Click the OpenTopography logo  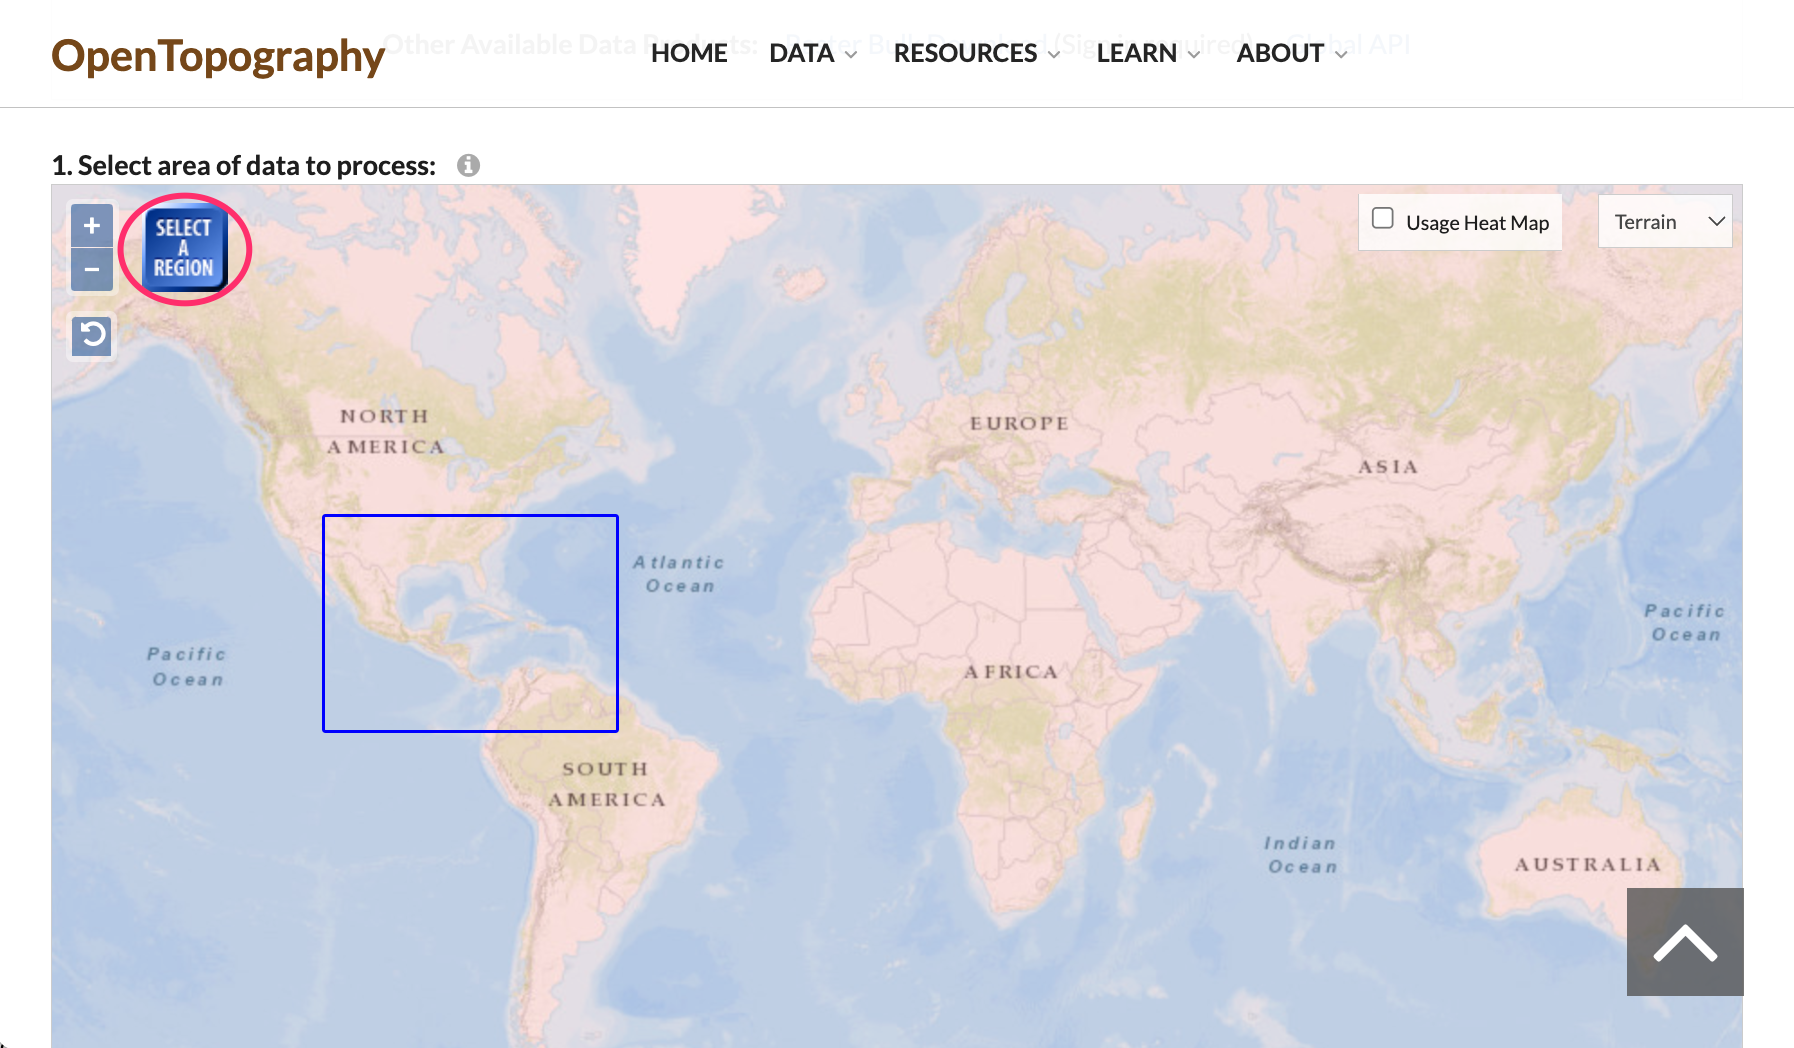point(218,56)
